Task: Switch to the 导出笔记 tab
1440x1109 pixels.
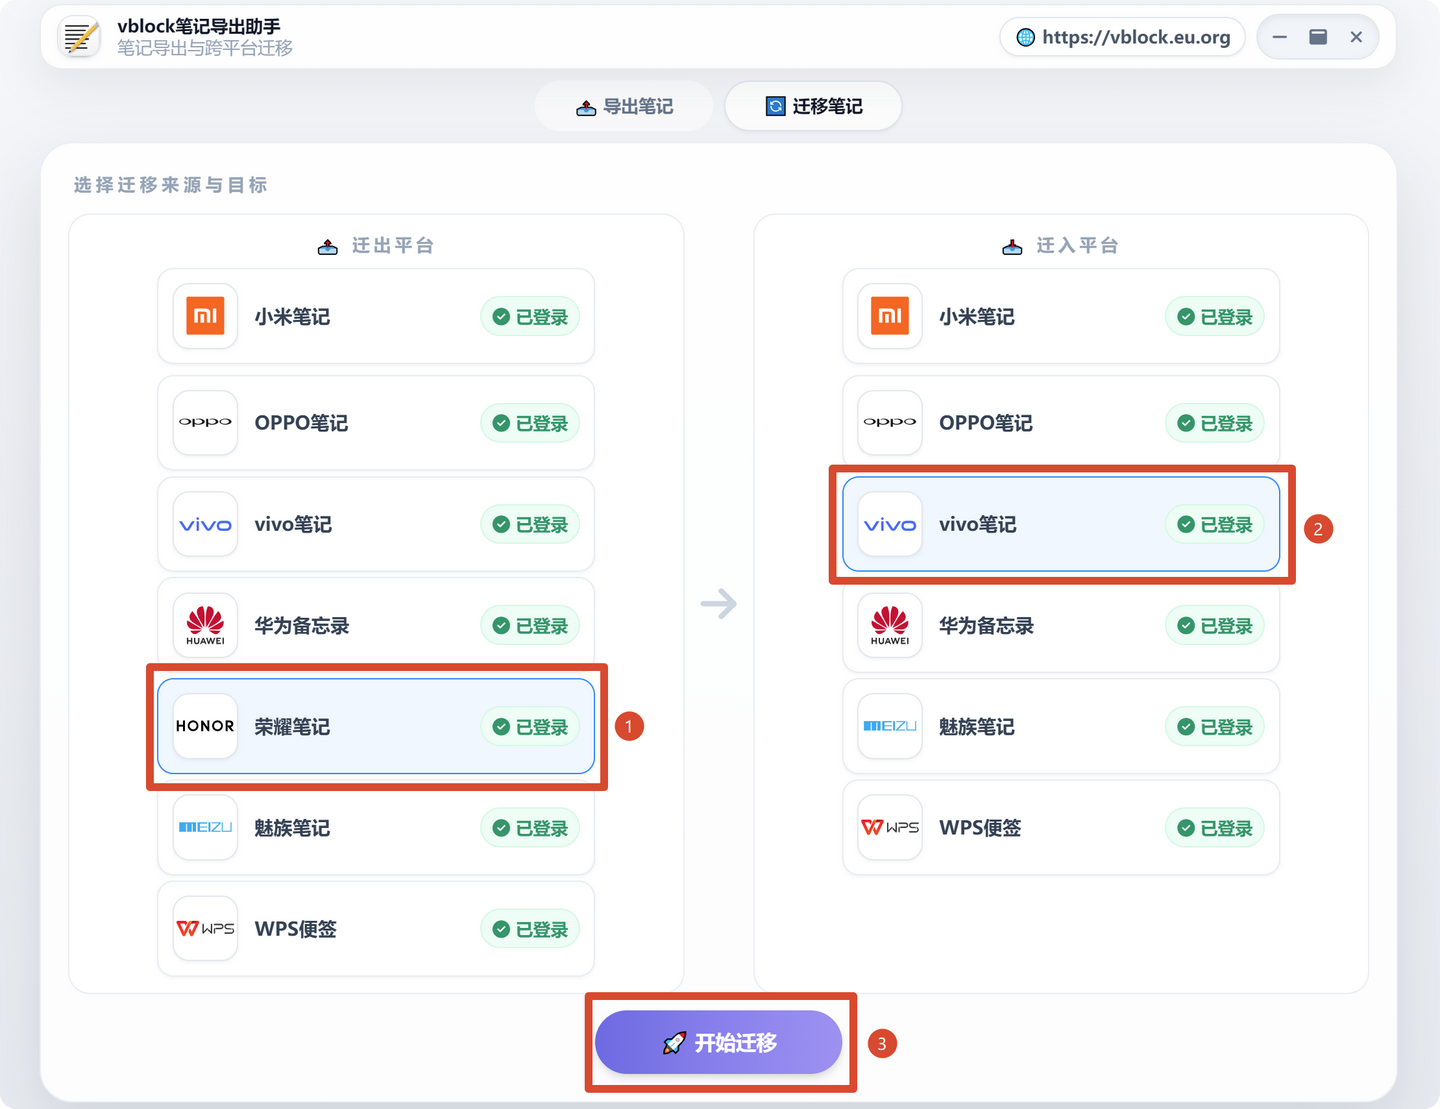Action: [624, 106]
